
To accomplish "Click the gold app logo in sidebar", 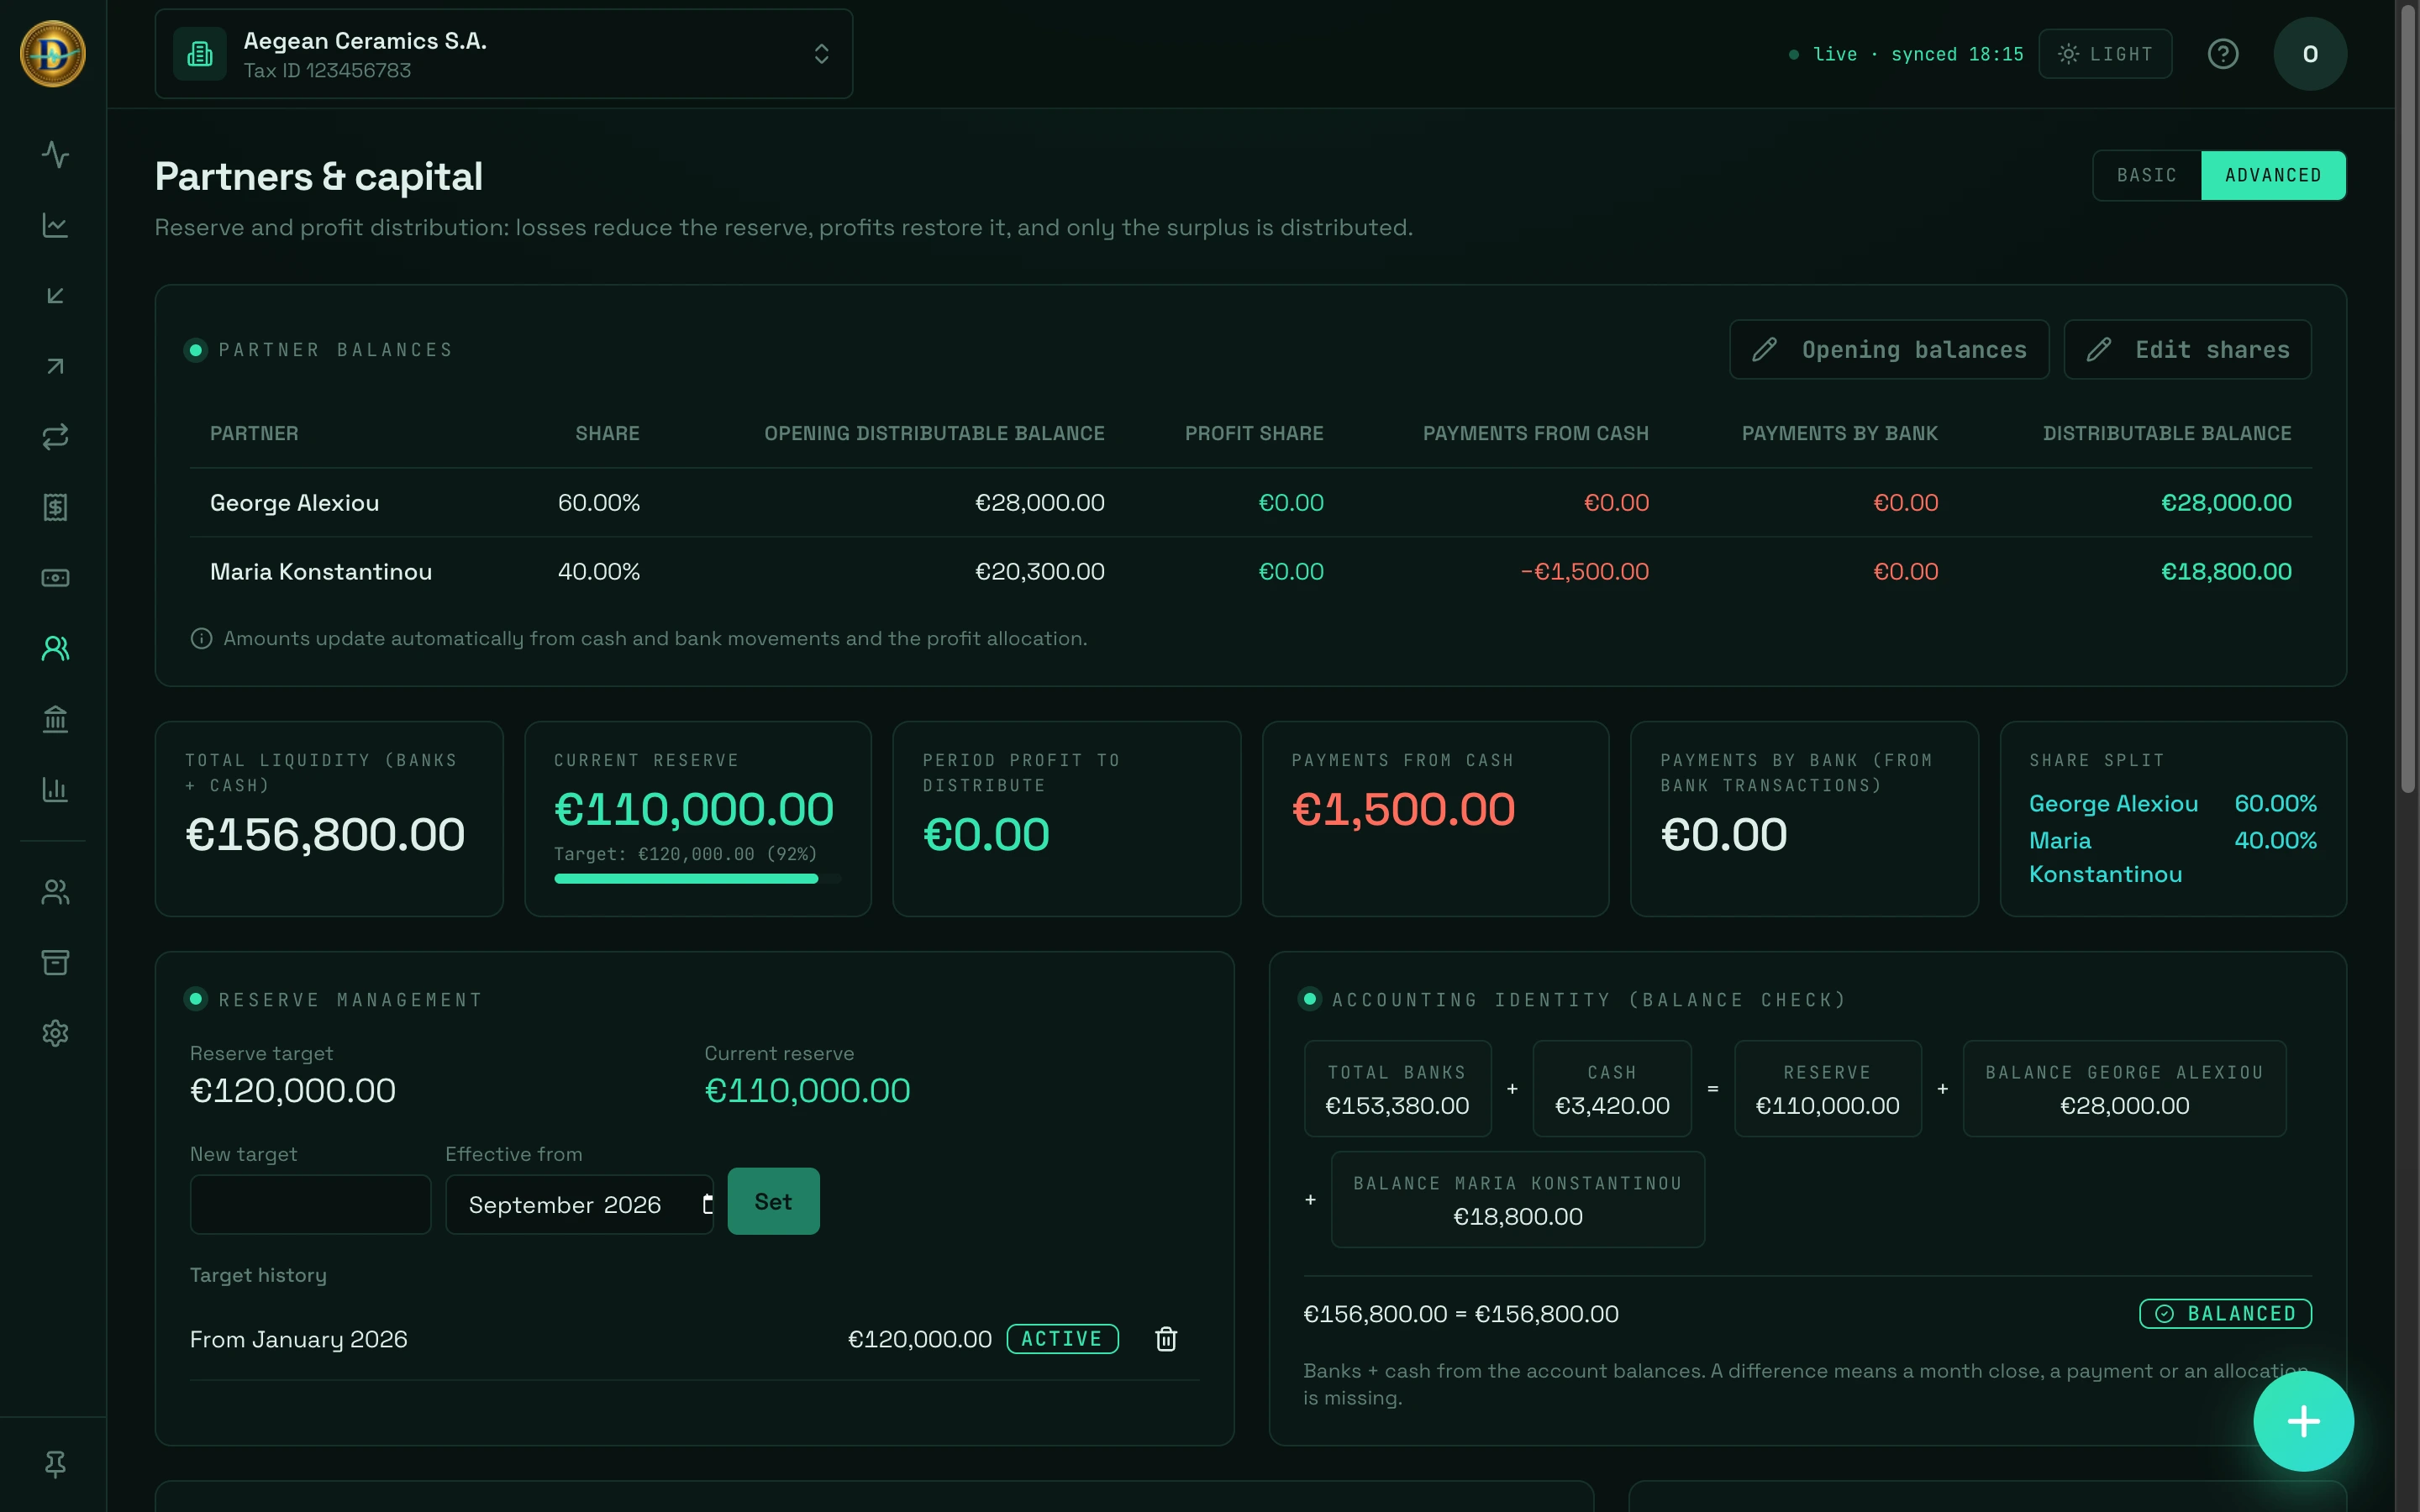I will click(53, 54).
